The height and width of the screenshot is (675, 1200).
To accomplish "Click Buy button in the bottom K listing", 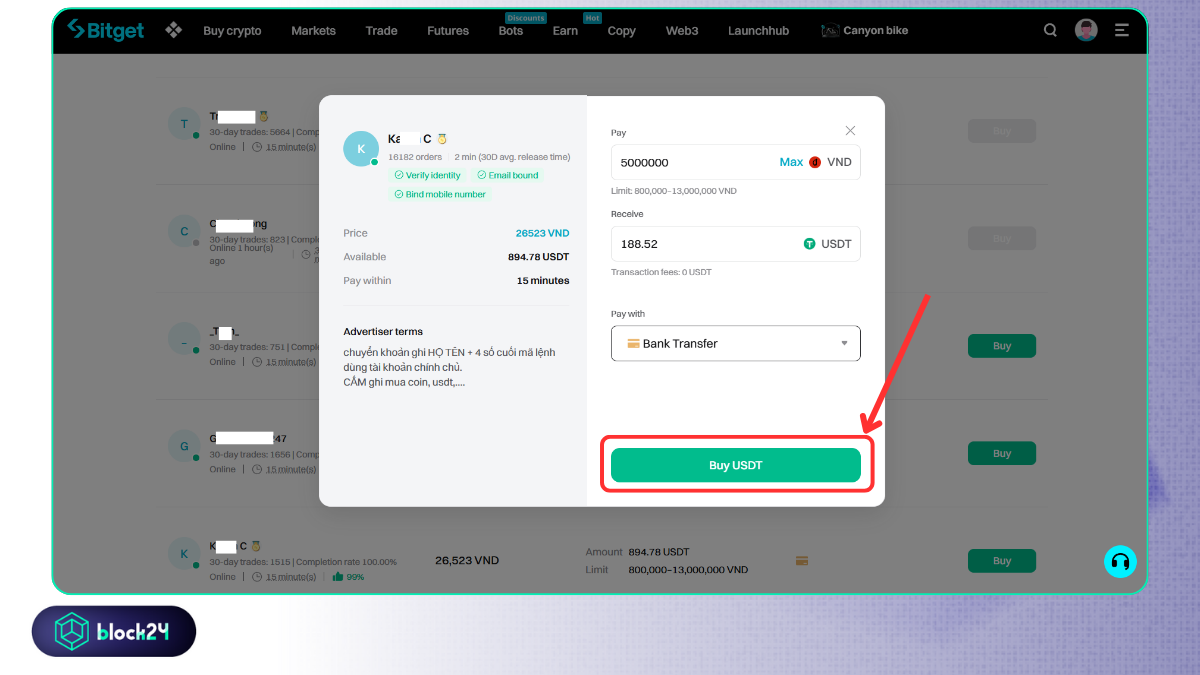I will coord(1002,561).
